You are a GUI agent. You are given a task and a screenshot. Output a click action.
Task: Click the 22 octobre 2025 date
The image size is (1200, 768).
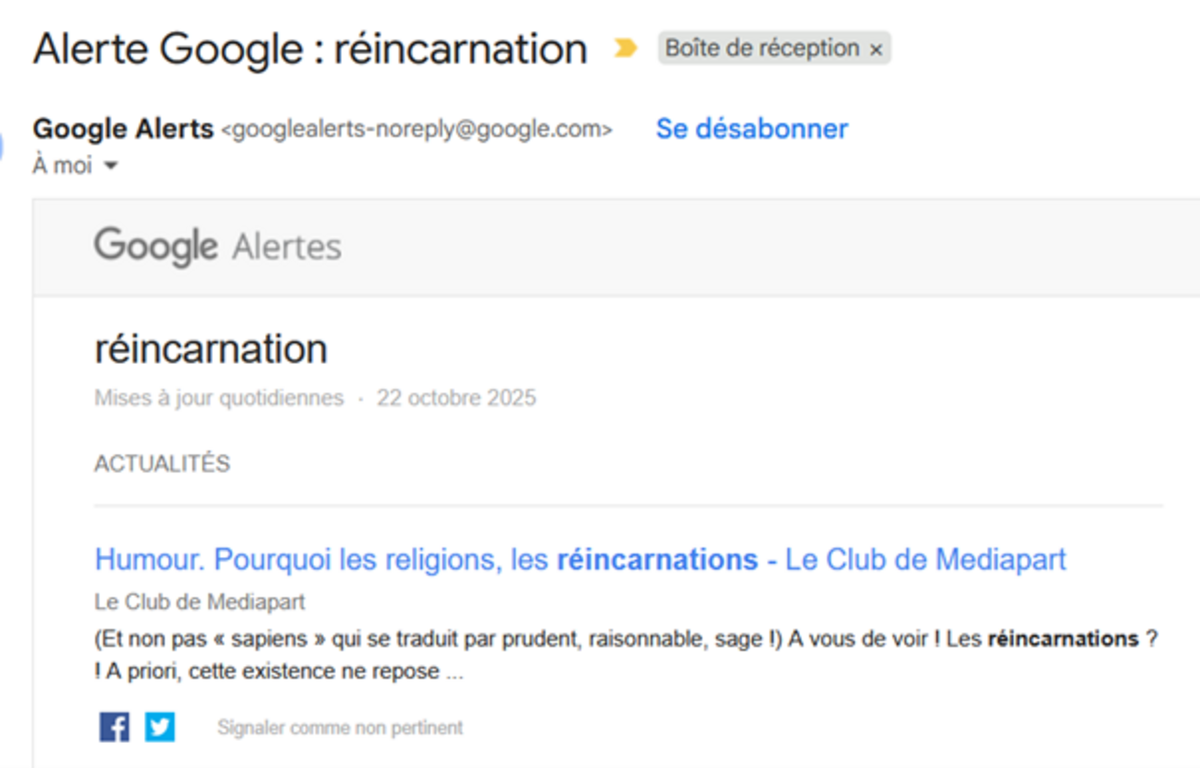(456, 398)
